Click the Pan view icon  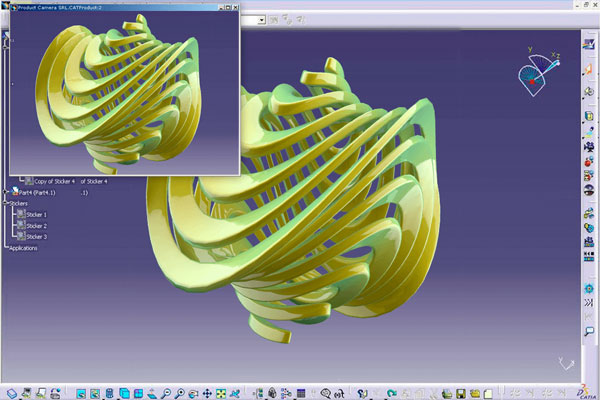pos(207,393)
